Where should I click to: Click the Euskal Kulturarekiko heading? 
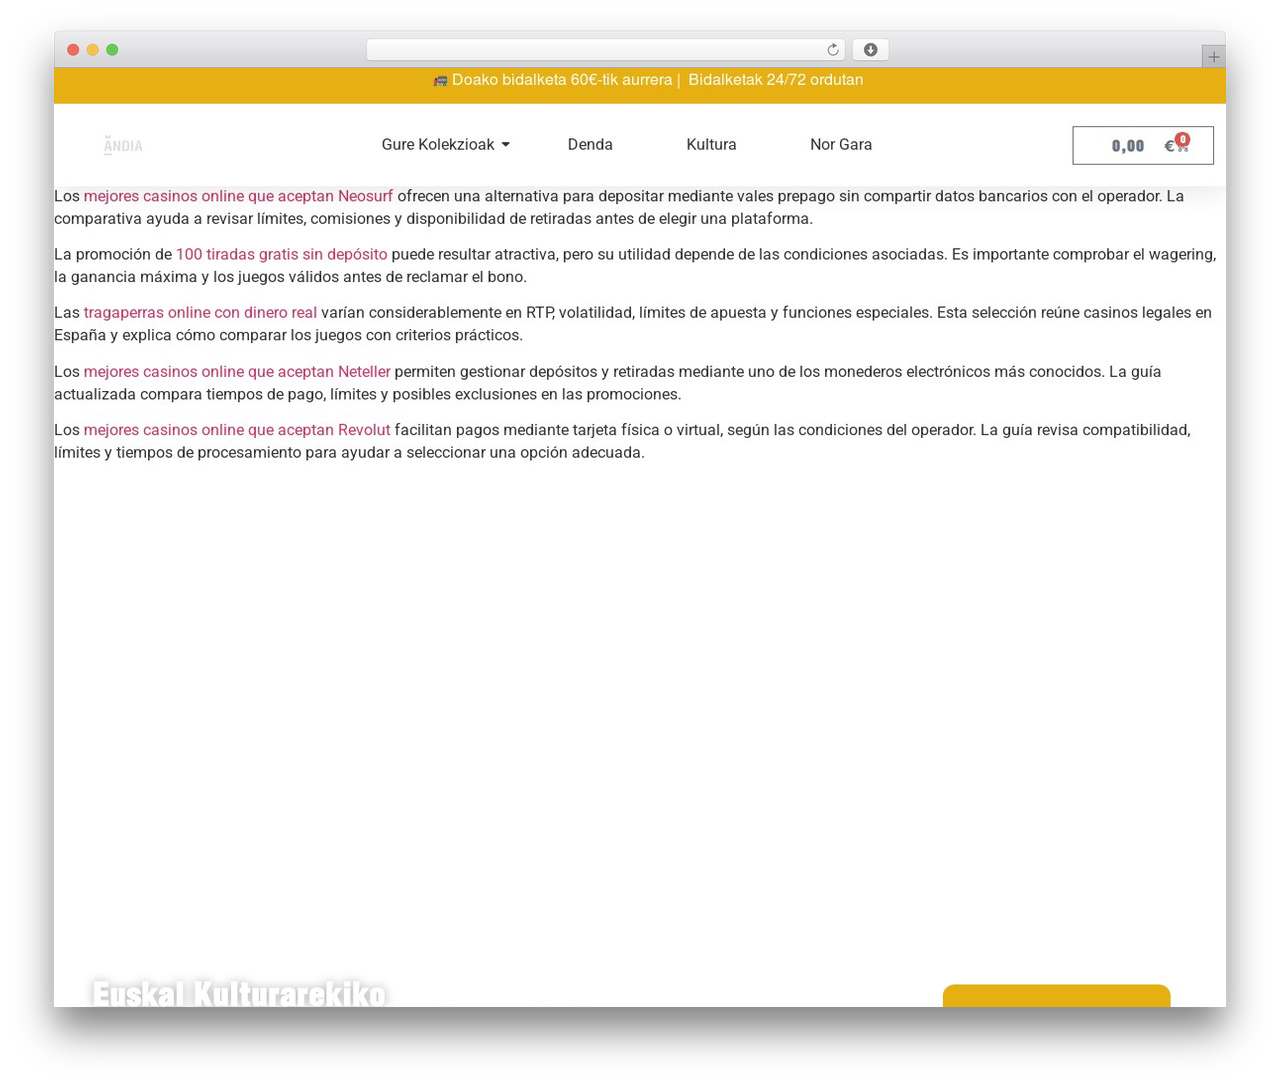pos(239,993)
